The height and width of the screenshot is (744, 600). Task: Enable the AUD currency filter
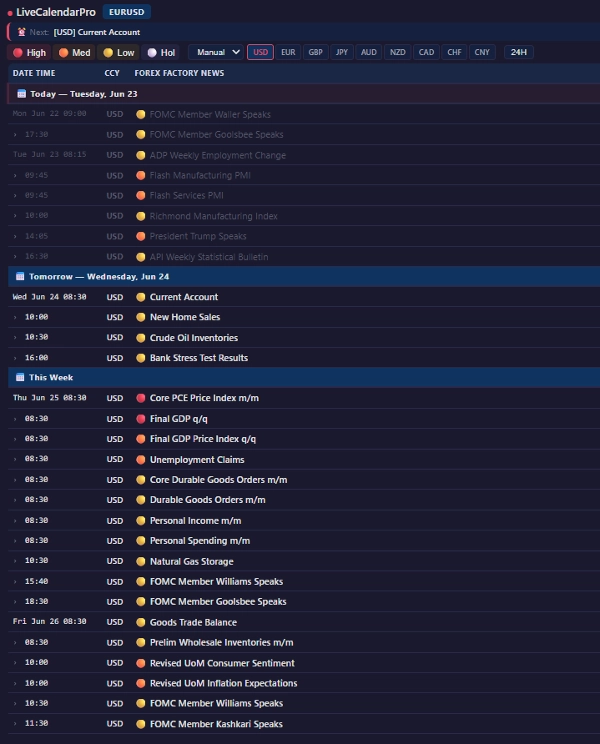[369, 52]
